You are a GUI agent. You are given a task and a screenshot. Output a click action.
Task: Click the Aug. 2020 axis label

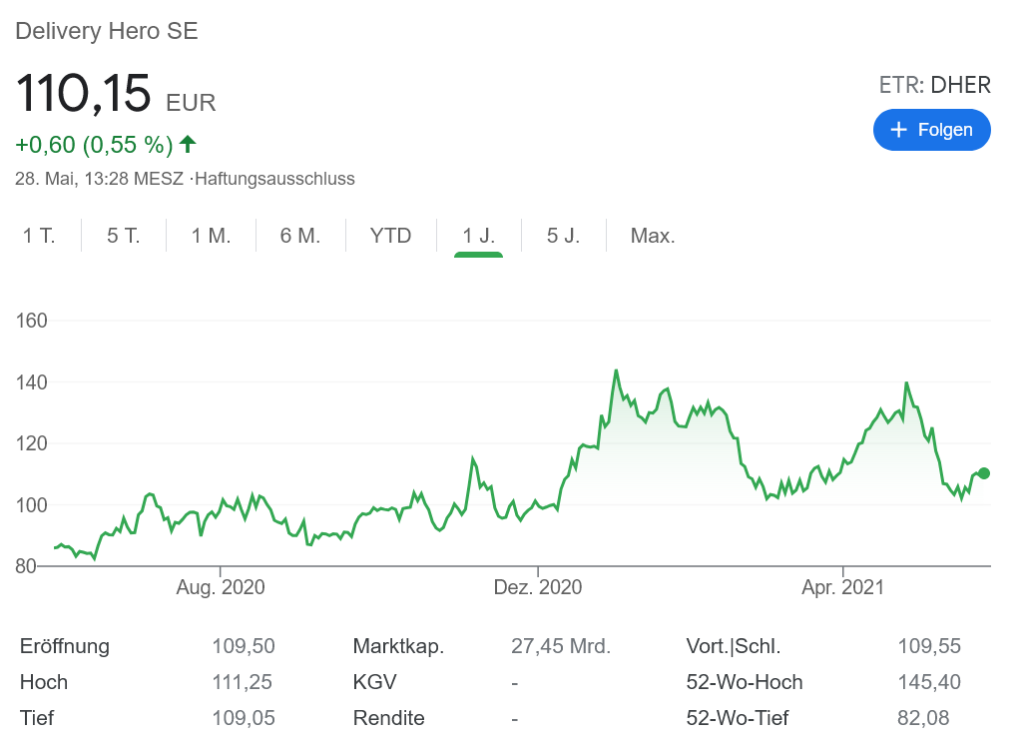(220, 587)
